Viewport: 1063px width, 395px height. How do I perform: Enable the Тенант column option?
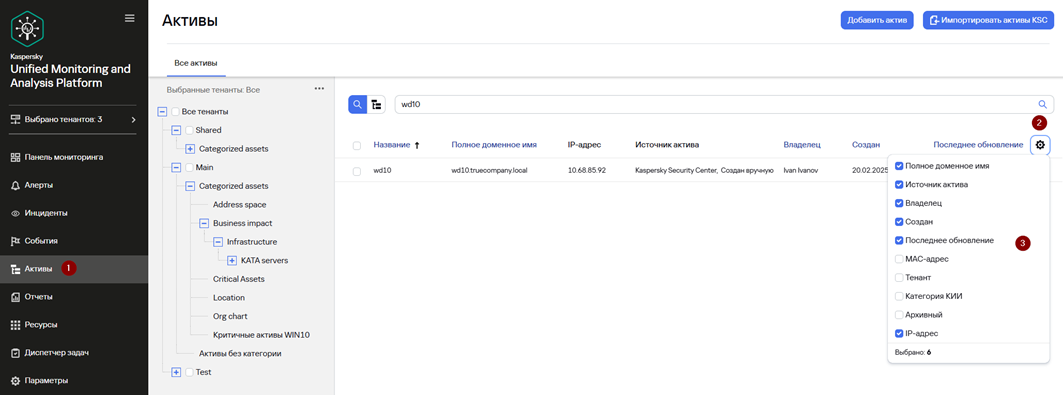(899, 277)
